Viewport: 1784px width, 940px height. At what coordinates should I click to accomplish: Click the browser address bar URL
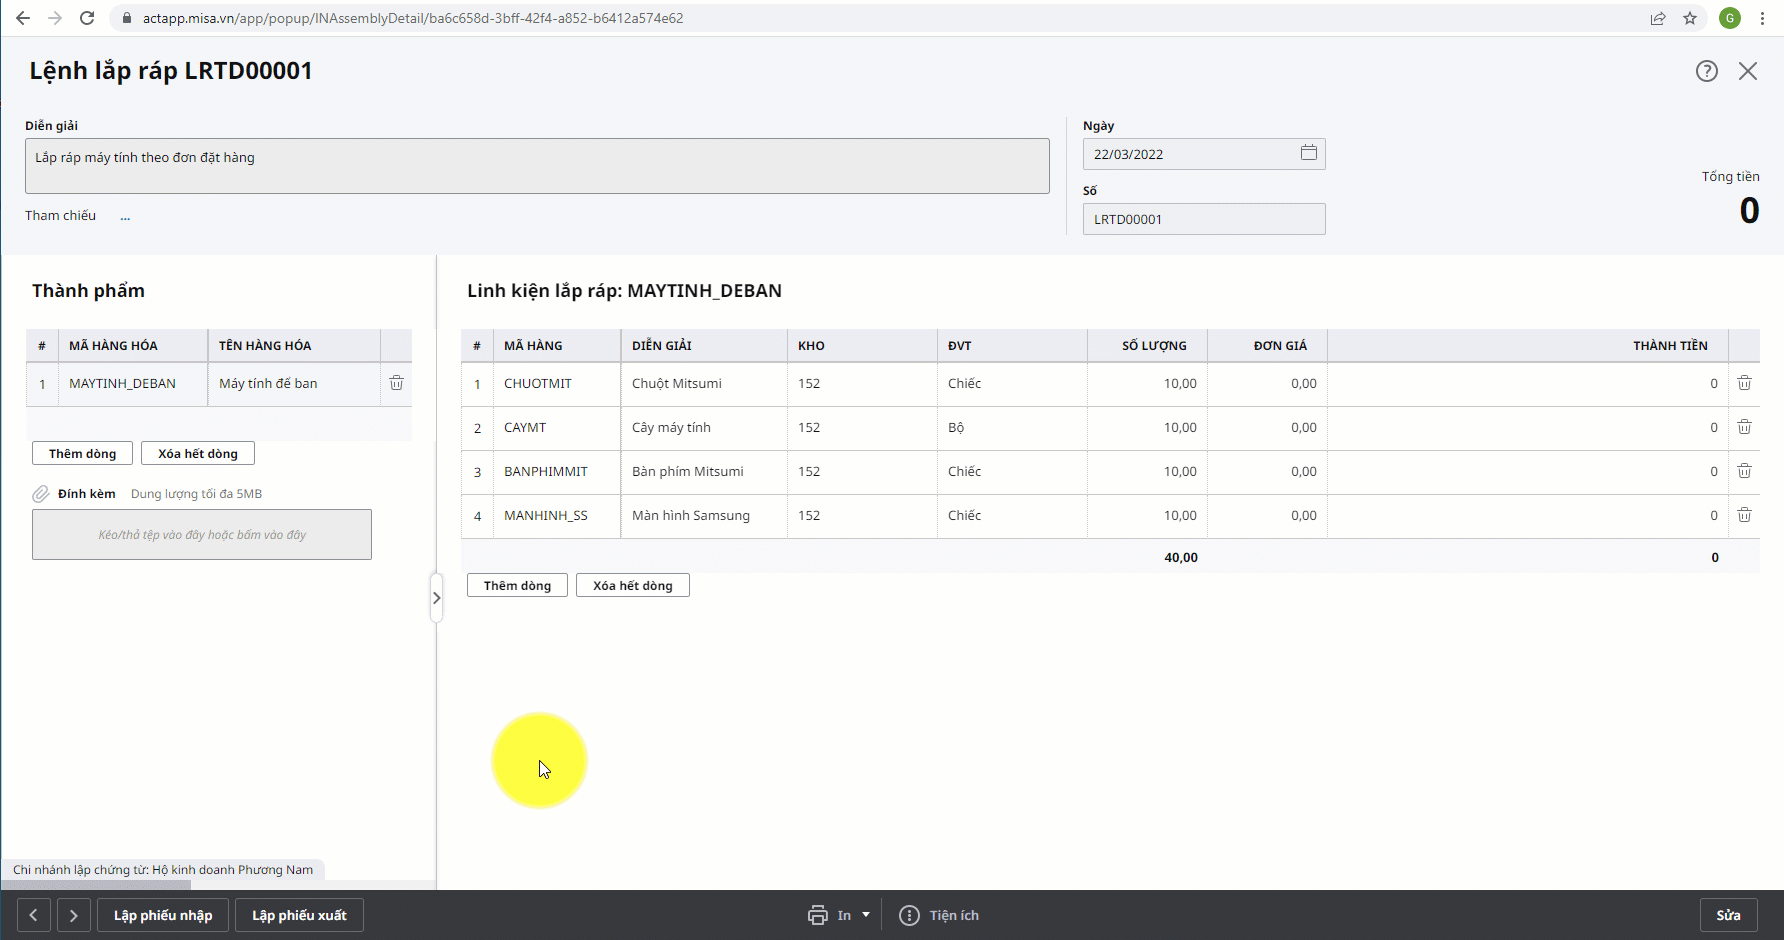point(413,18)
